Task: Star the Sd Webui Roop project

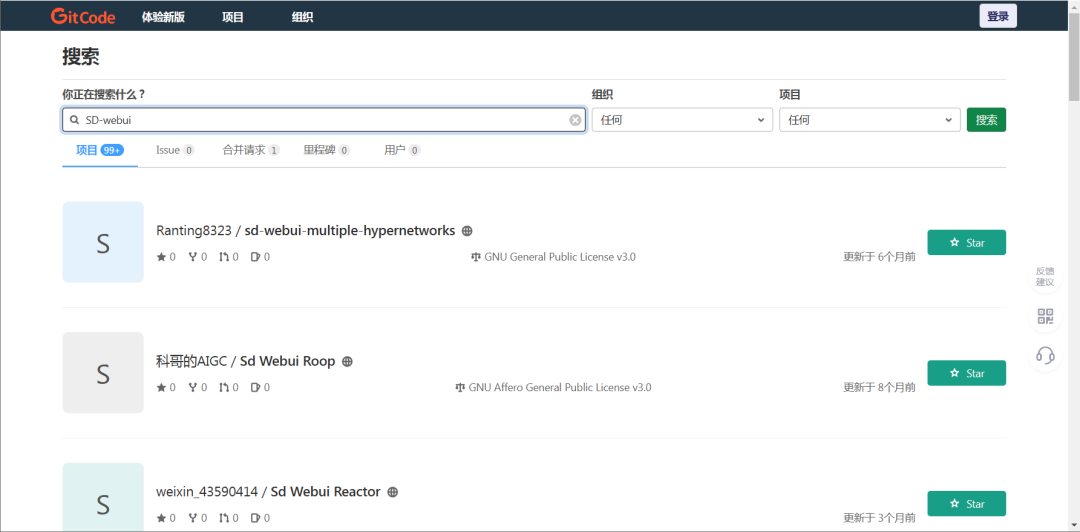Action: pyautogui.click(x=966, y=373)
